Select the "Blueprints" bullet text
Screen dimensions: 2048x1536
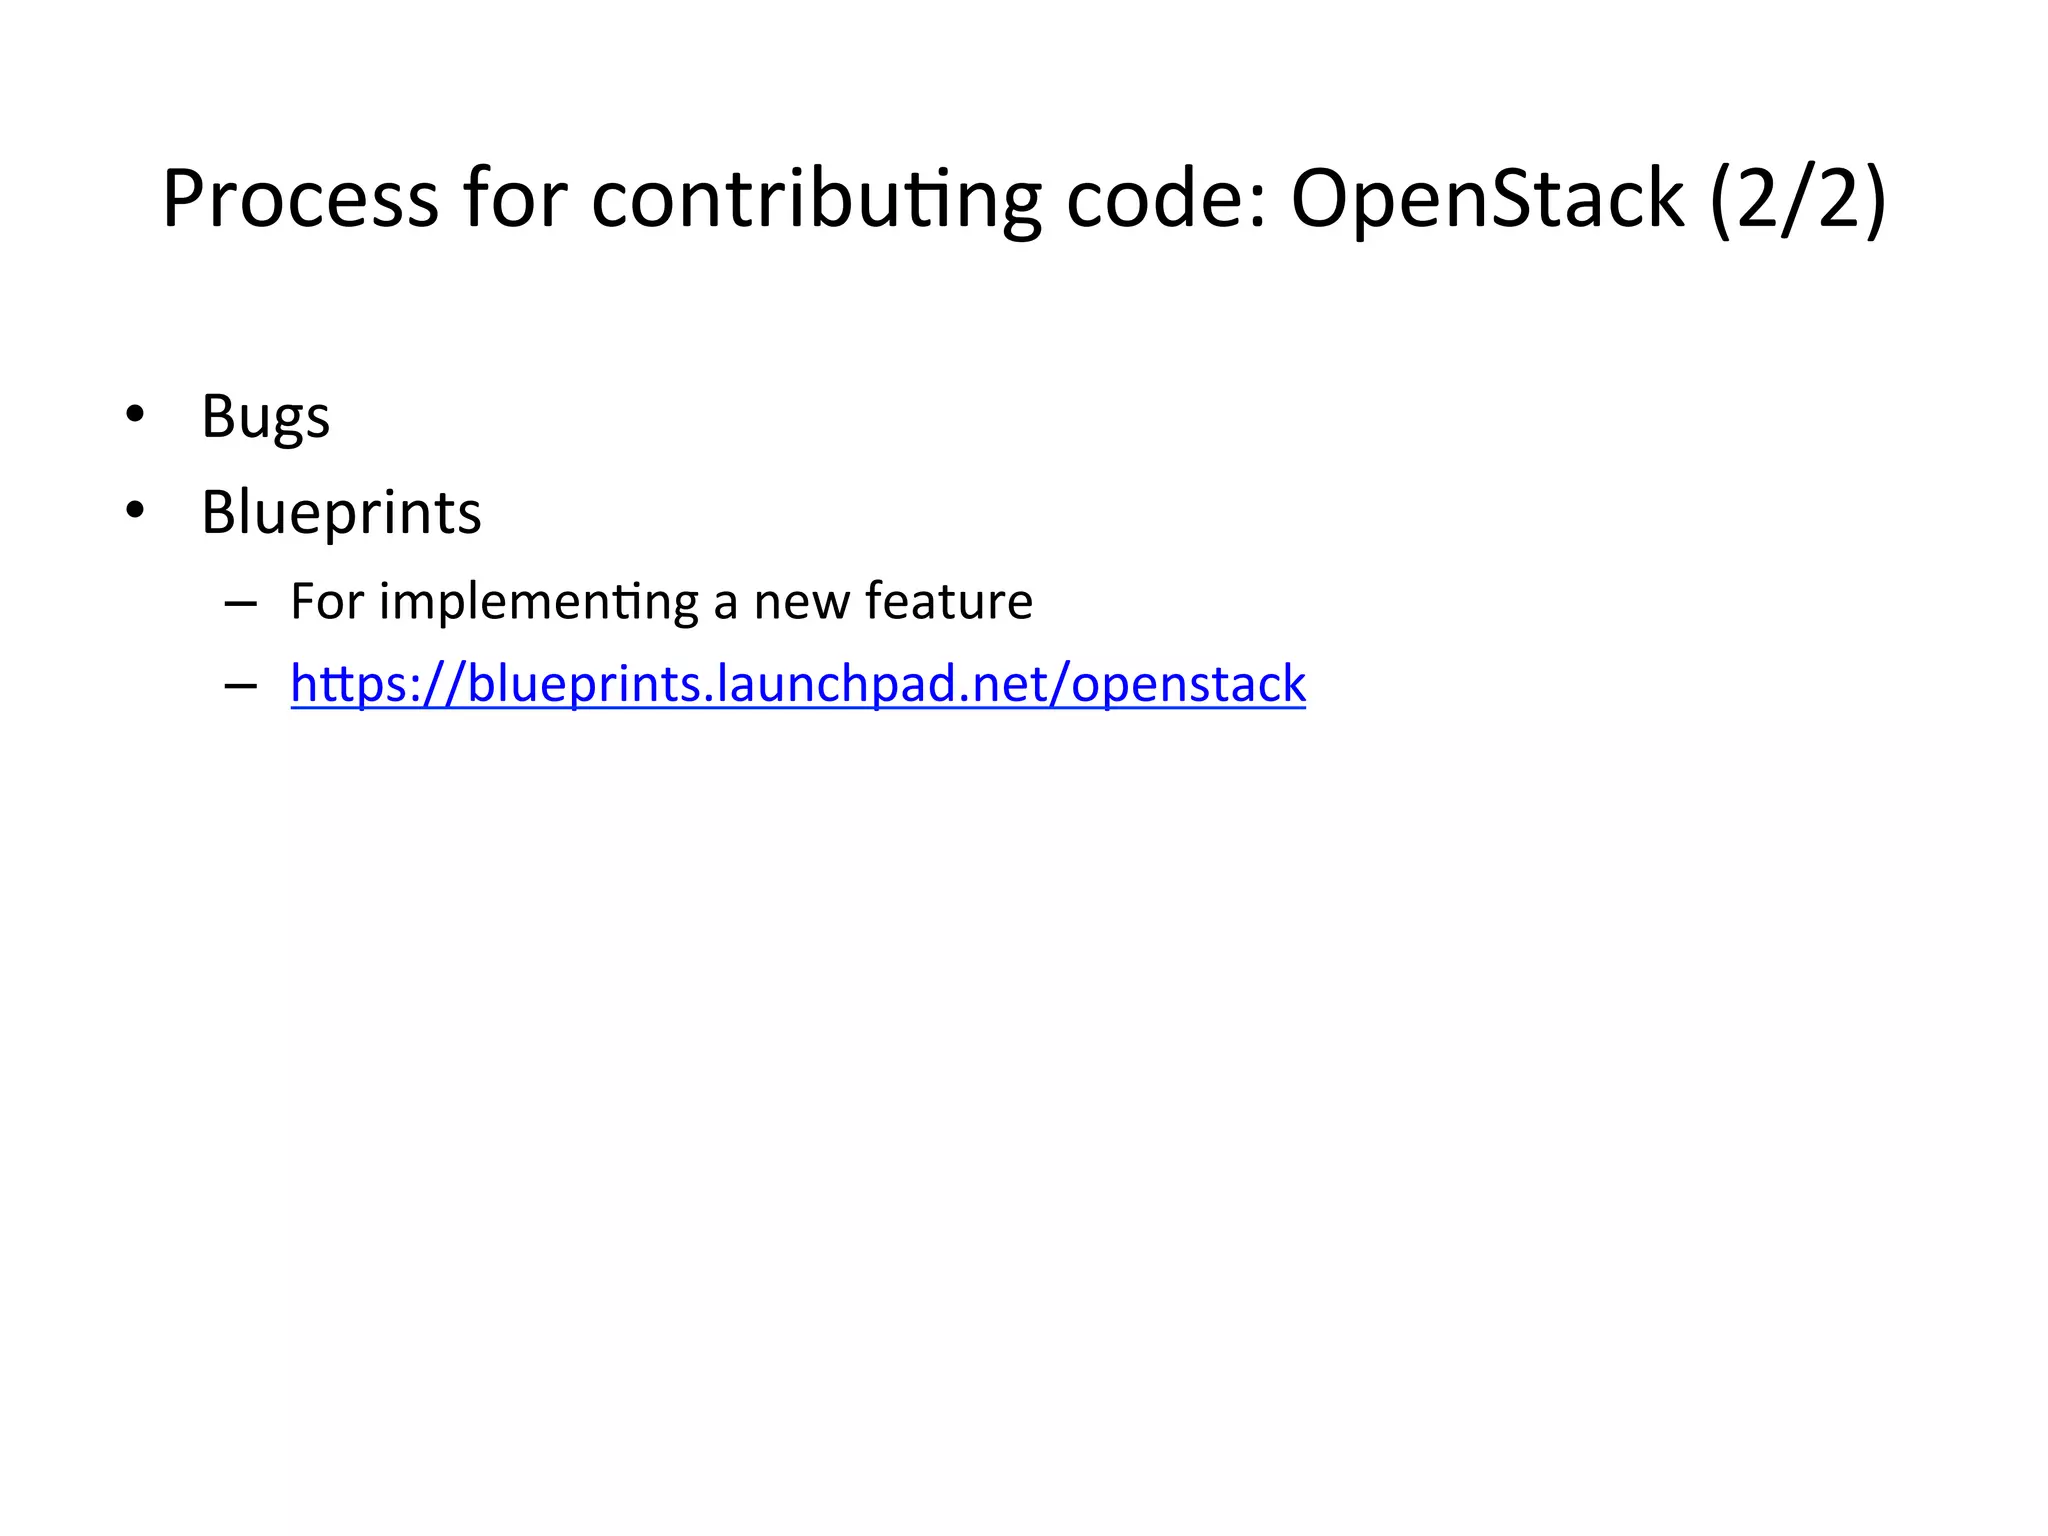pyautogui.click(x=341, y=512)
